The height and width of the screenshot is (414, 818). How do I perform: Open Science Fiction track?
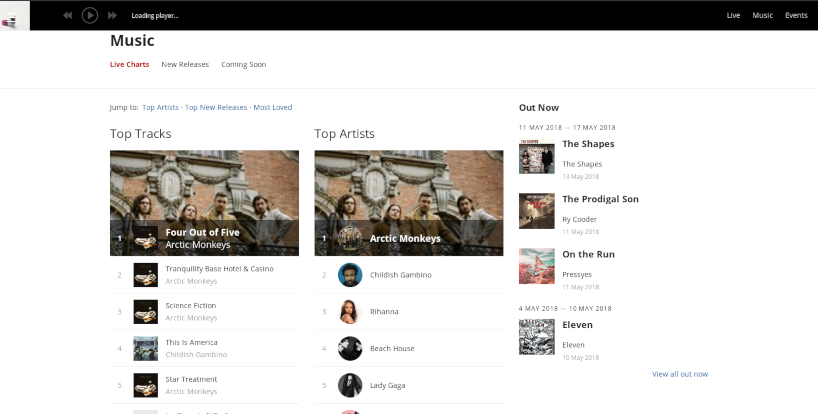190,306
